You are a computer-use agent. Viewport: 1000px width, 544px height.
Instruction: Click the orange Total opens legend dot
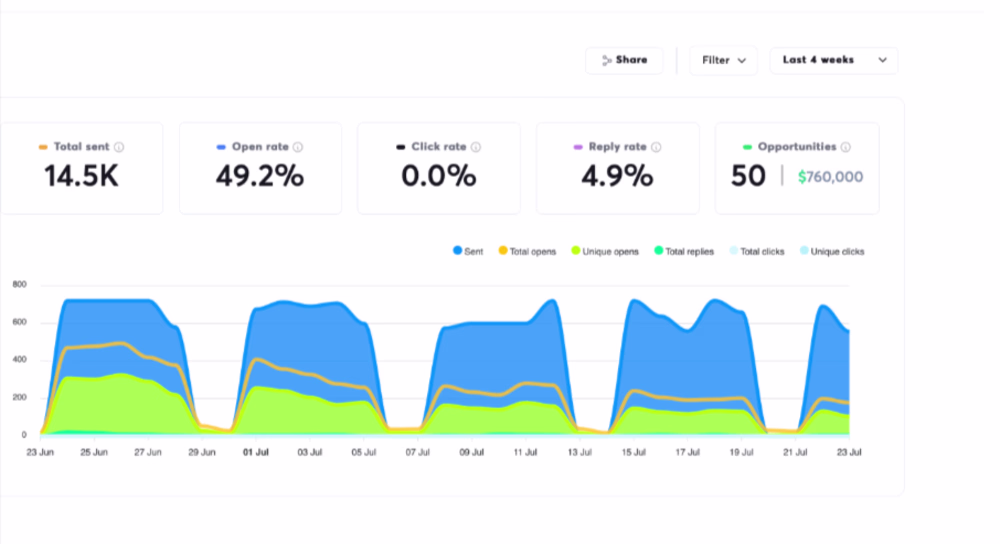tap(503, 251)
